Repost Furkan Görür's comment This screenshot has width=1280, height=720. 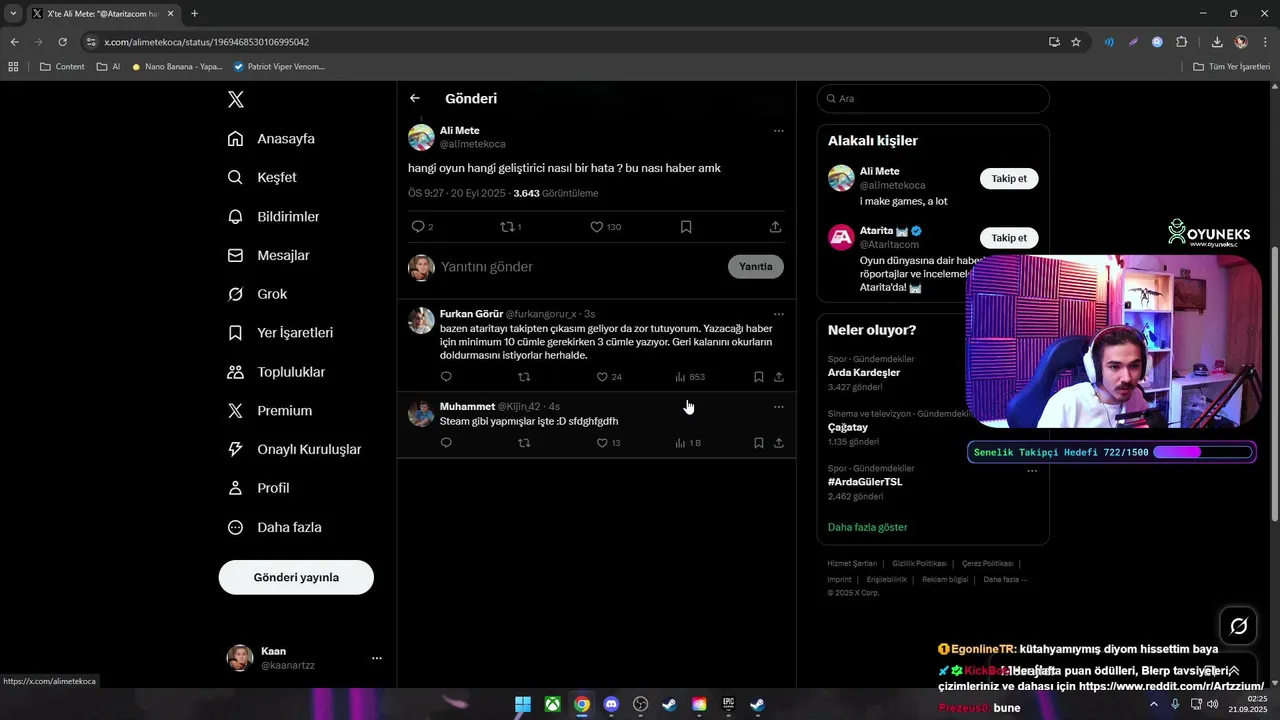[524, 377]
